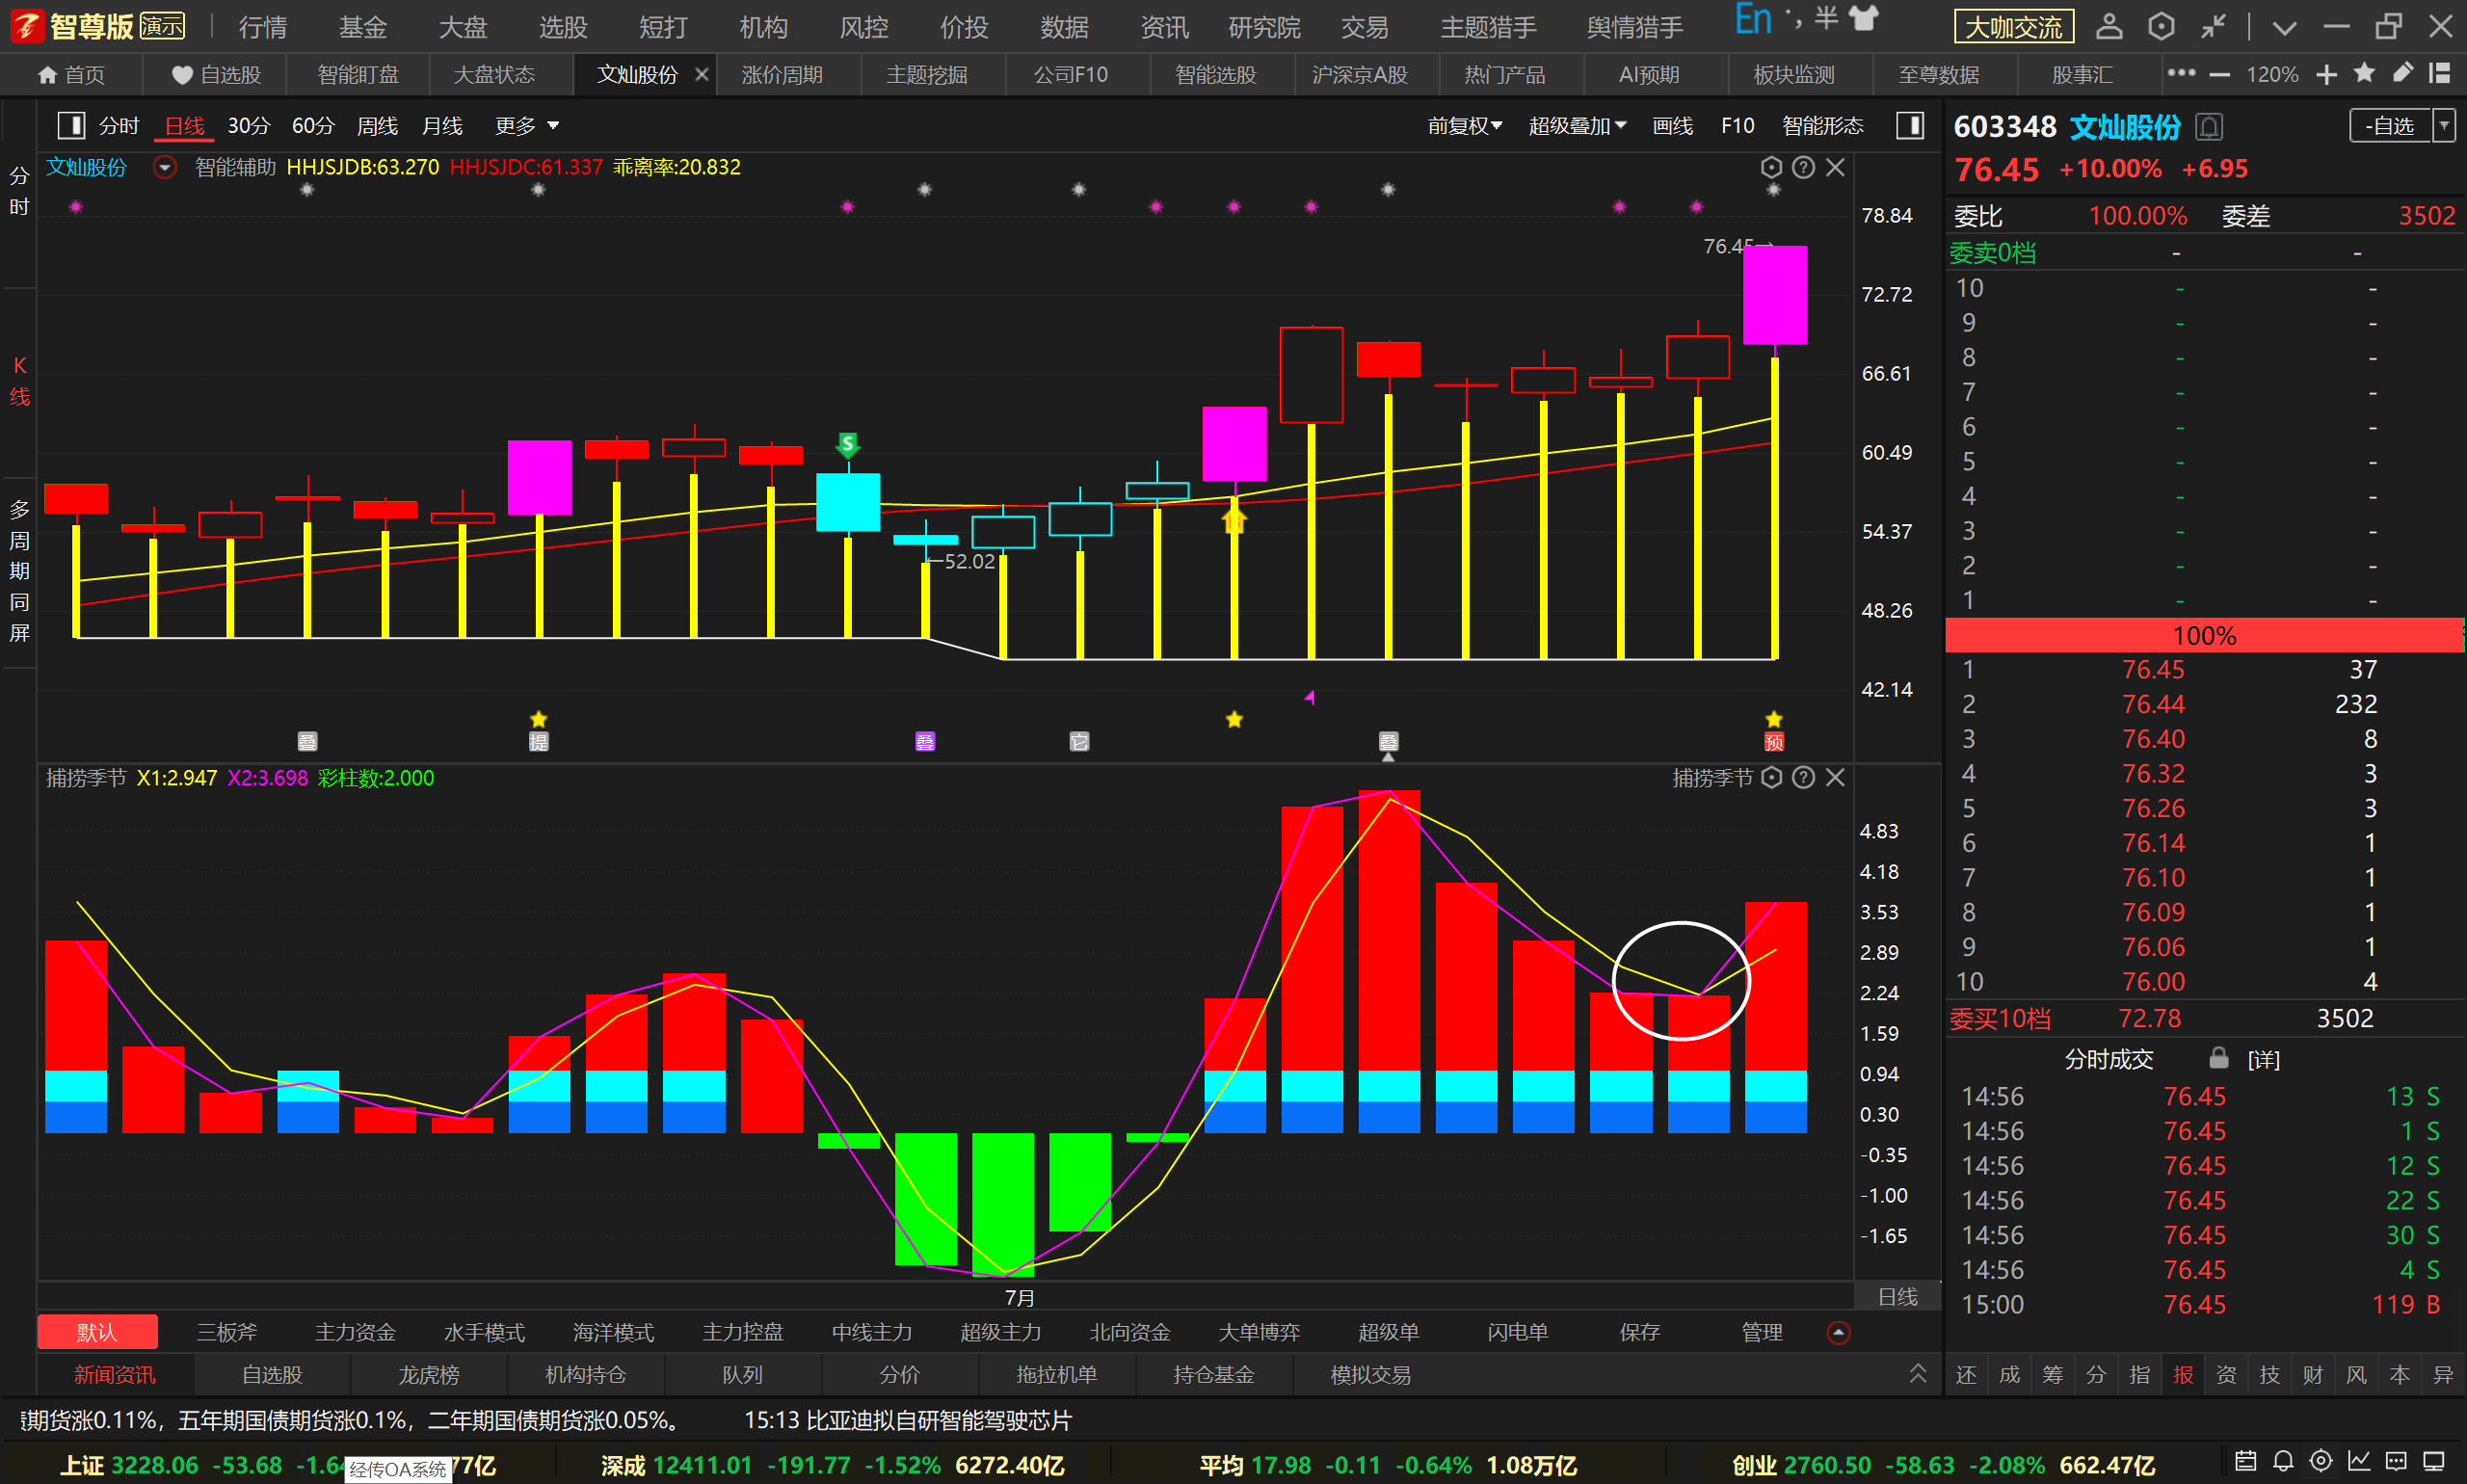
Task: Expand the red circle arrow after 管理
Action: [1838, 1332]
